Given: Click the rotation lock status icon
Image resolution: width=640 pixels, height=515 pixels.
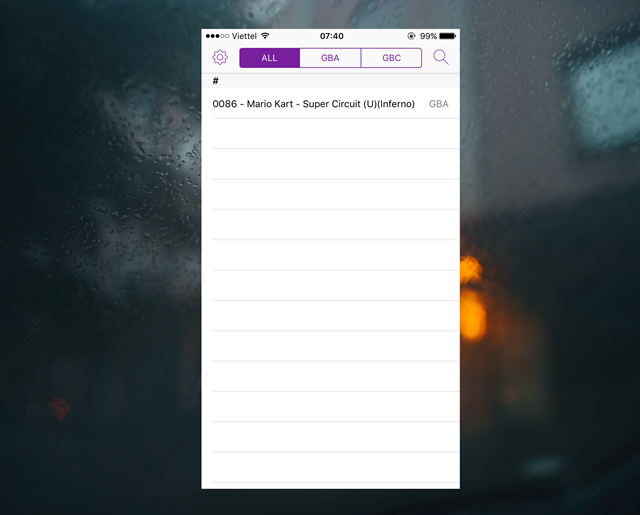Looking at the screenshot, I should (x=410, y=36).
